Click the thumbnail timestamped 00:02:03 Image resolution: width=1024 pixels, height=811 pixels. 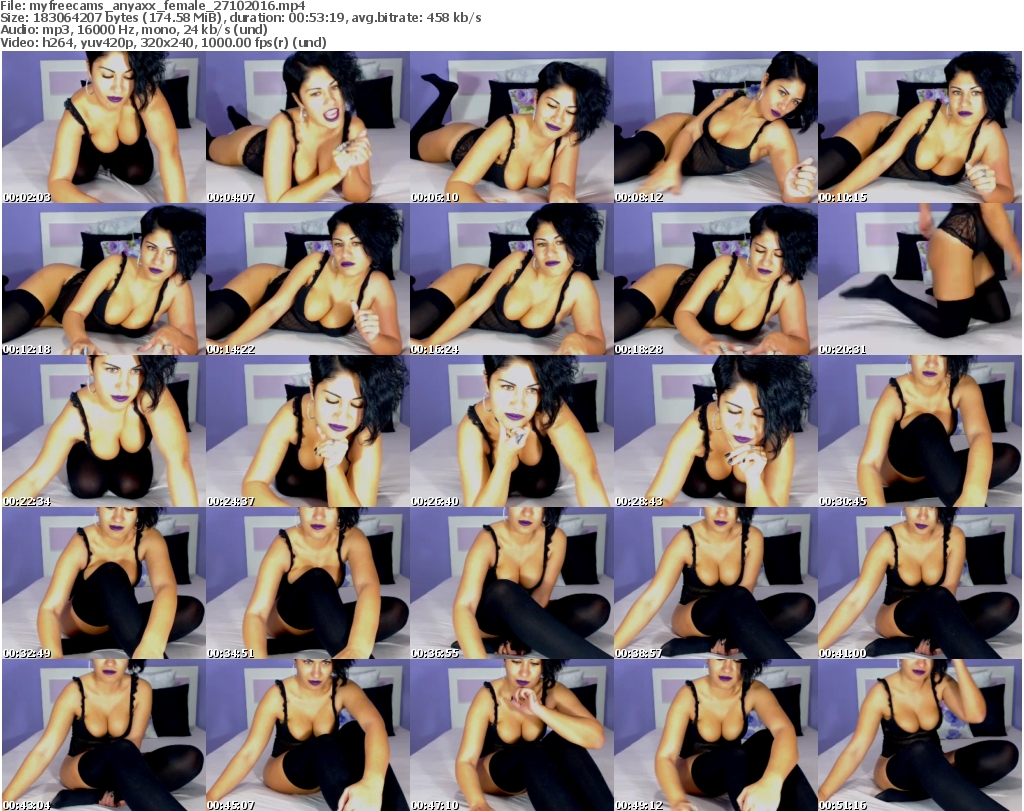(x=103, y=127)
